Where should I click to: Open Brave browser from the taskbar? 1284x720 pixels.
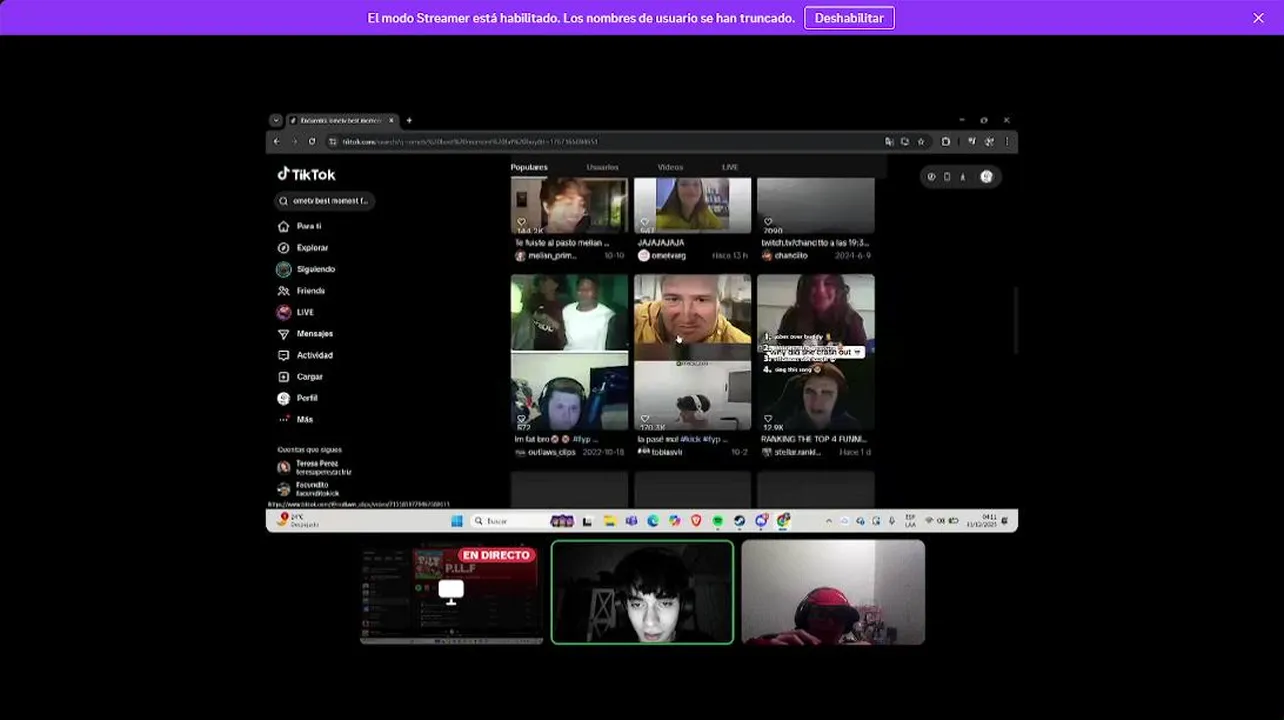point(696,521)
